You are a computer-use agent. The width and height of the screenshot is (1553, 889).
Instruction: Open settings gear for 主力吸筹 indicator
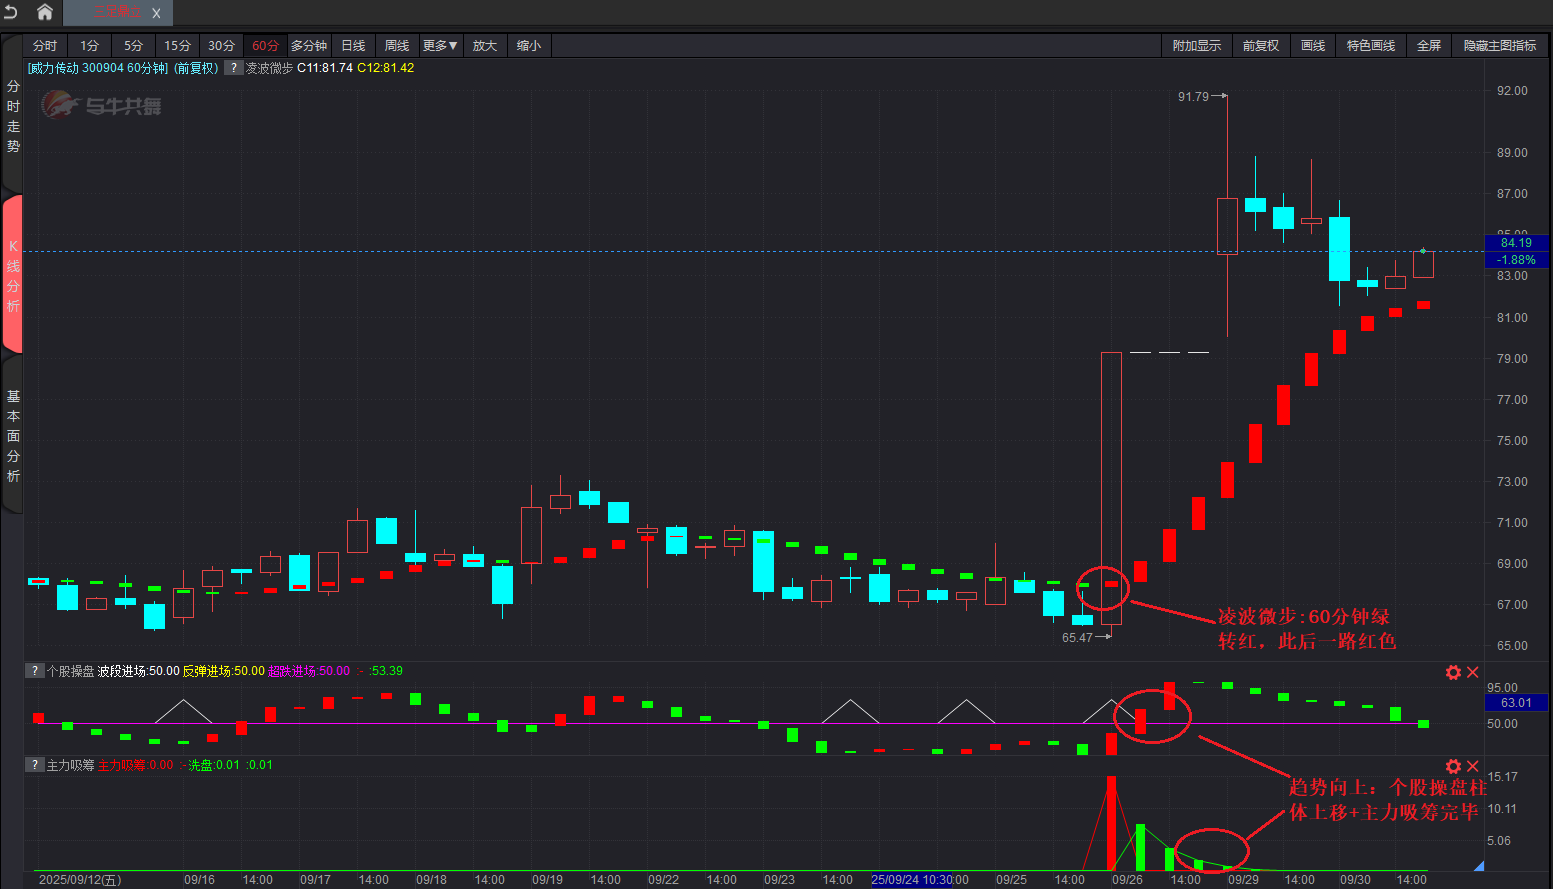(x=1453, y=766)
